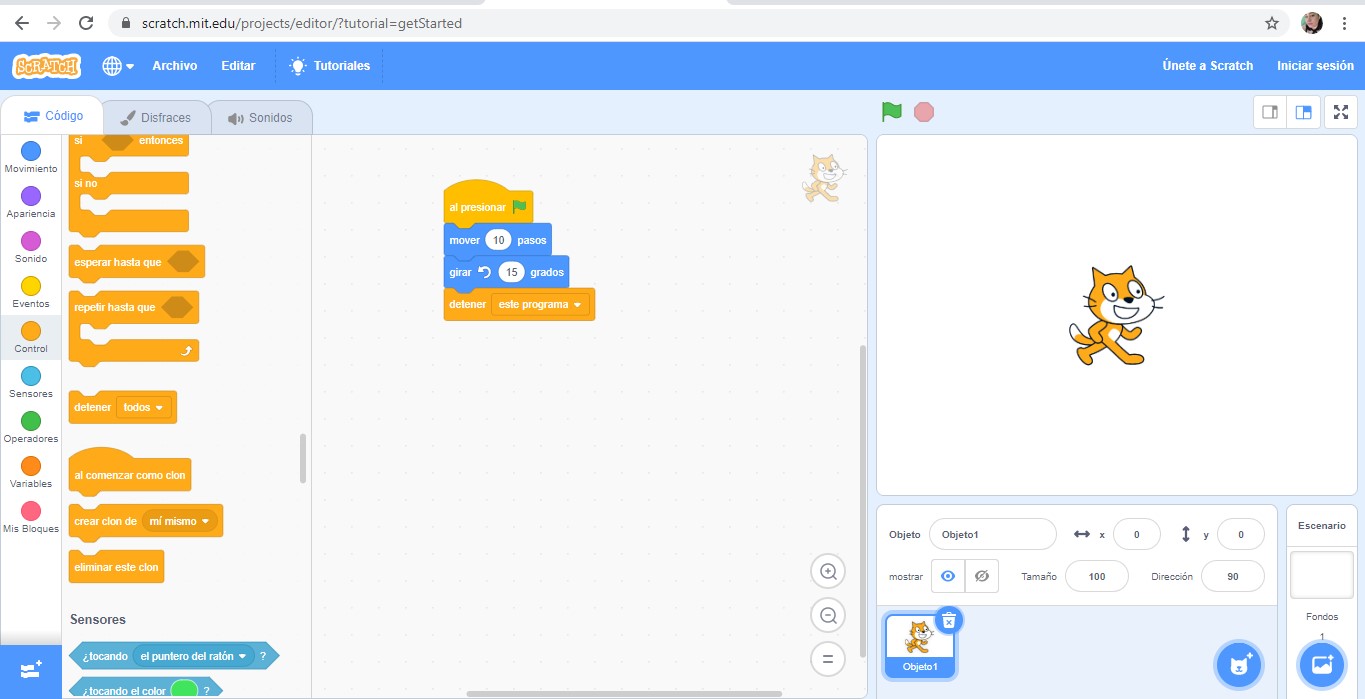The width and height of the screenshot is (1365, 699).
Task: Click the x position field
Action: pos(1136,535)
